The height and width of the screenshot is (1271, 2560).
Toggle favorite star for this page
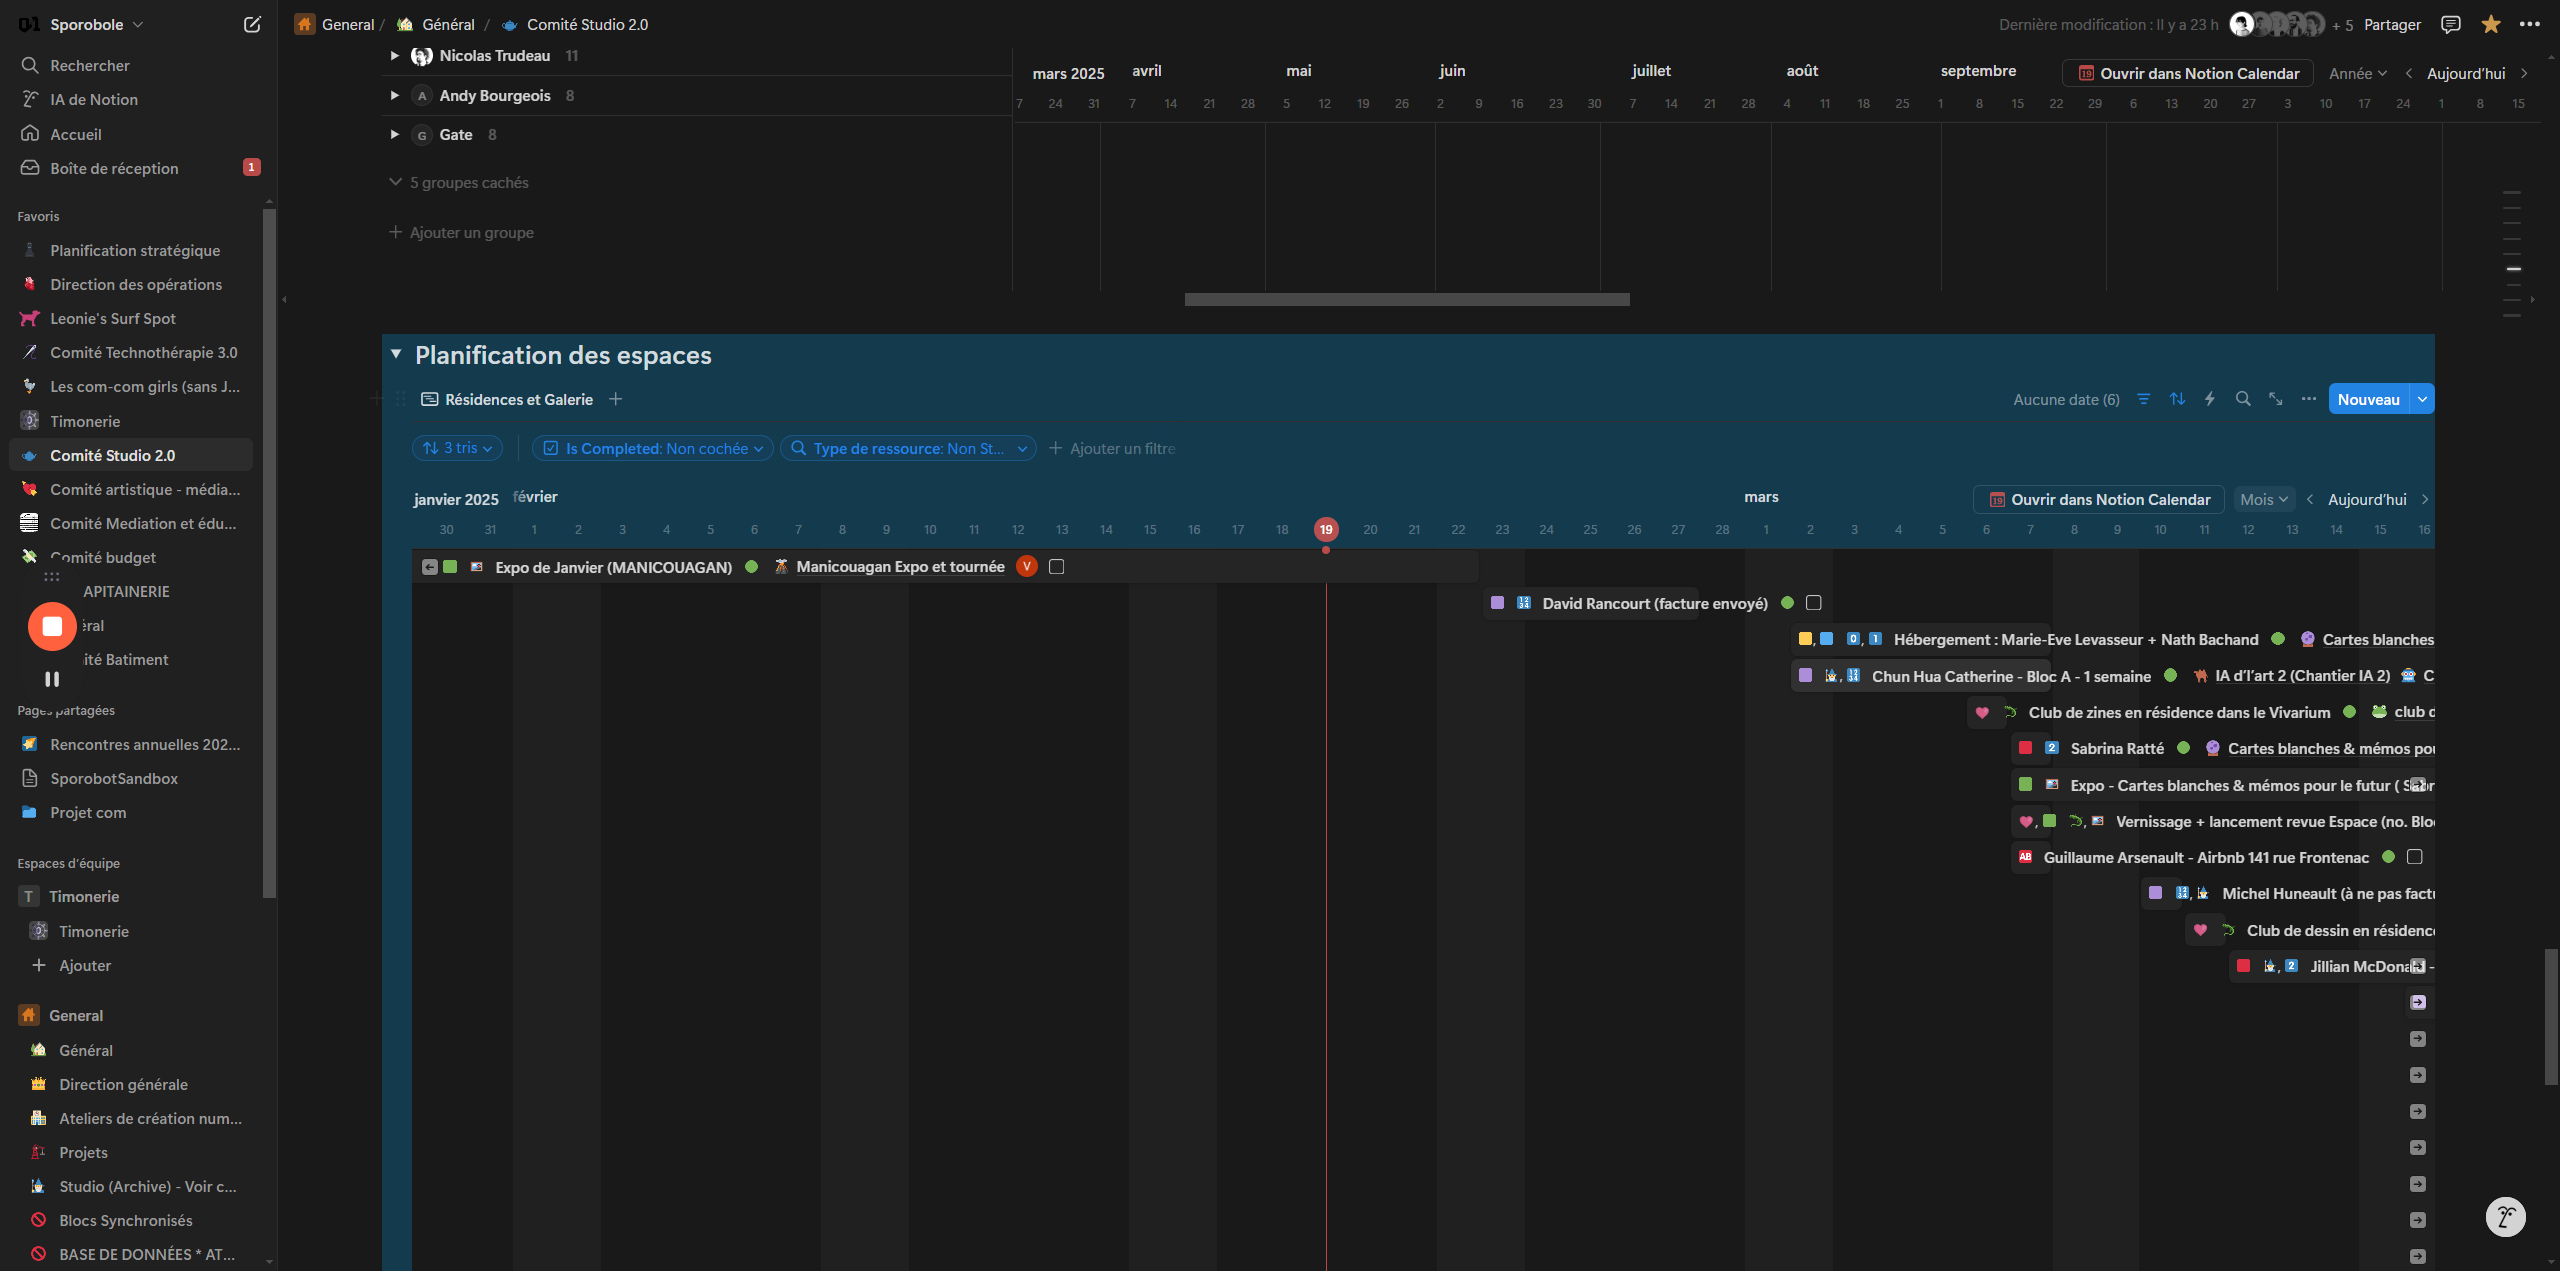[x=2491, y=24]
